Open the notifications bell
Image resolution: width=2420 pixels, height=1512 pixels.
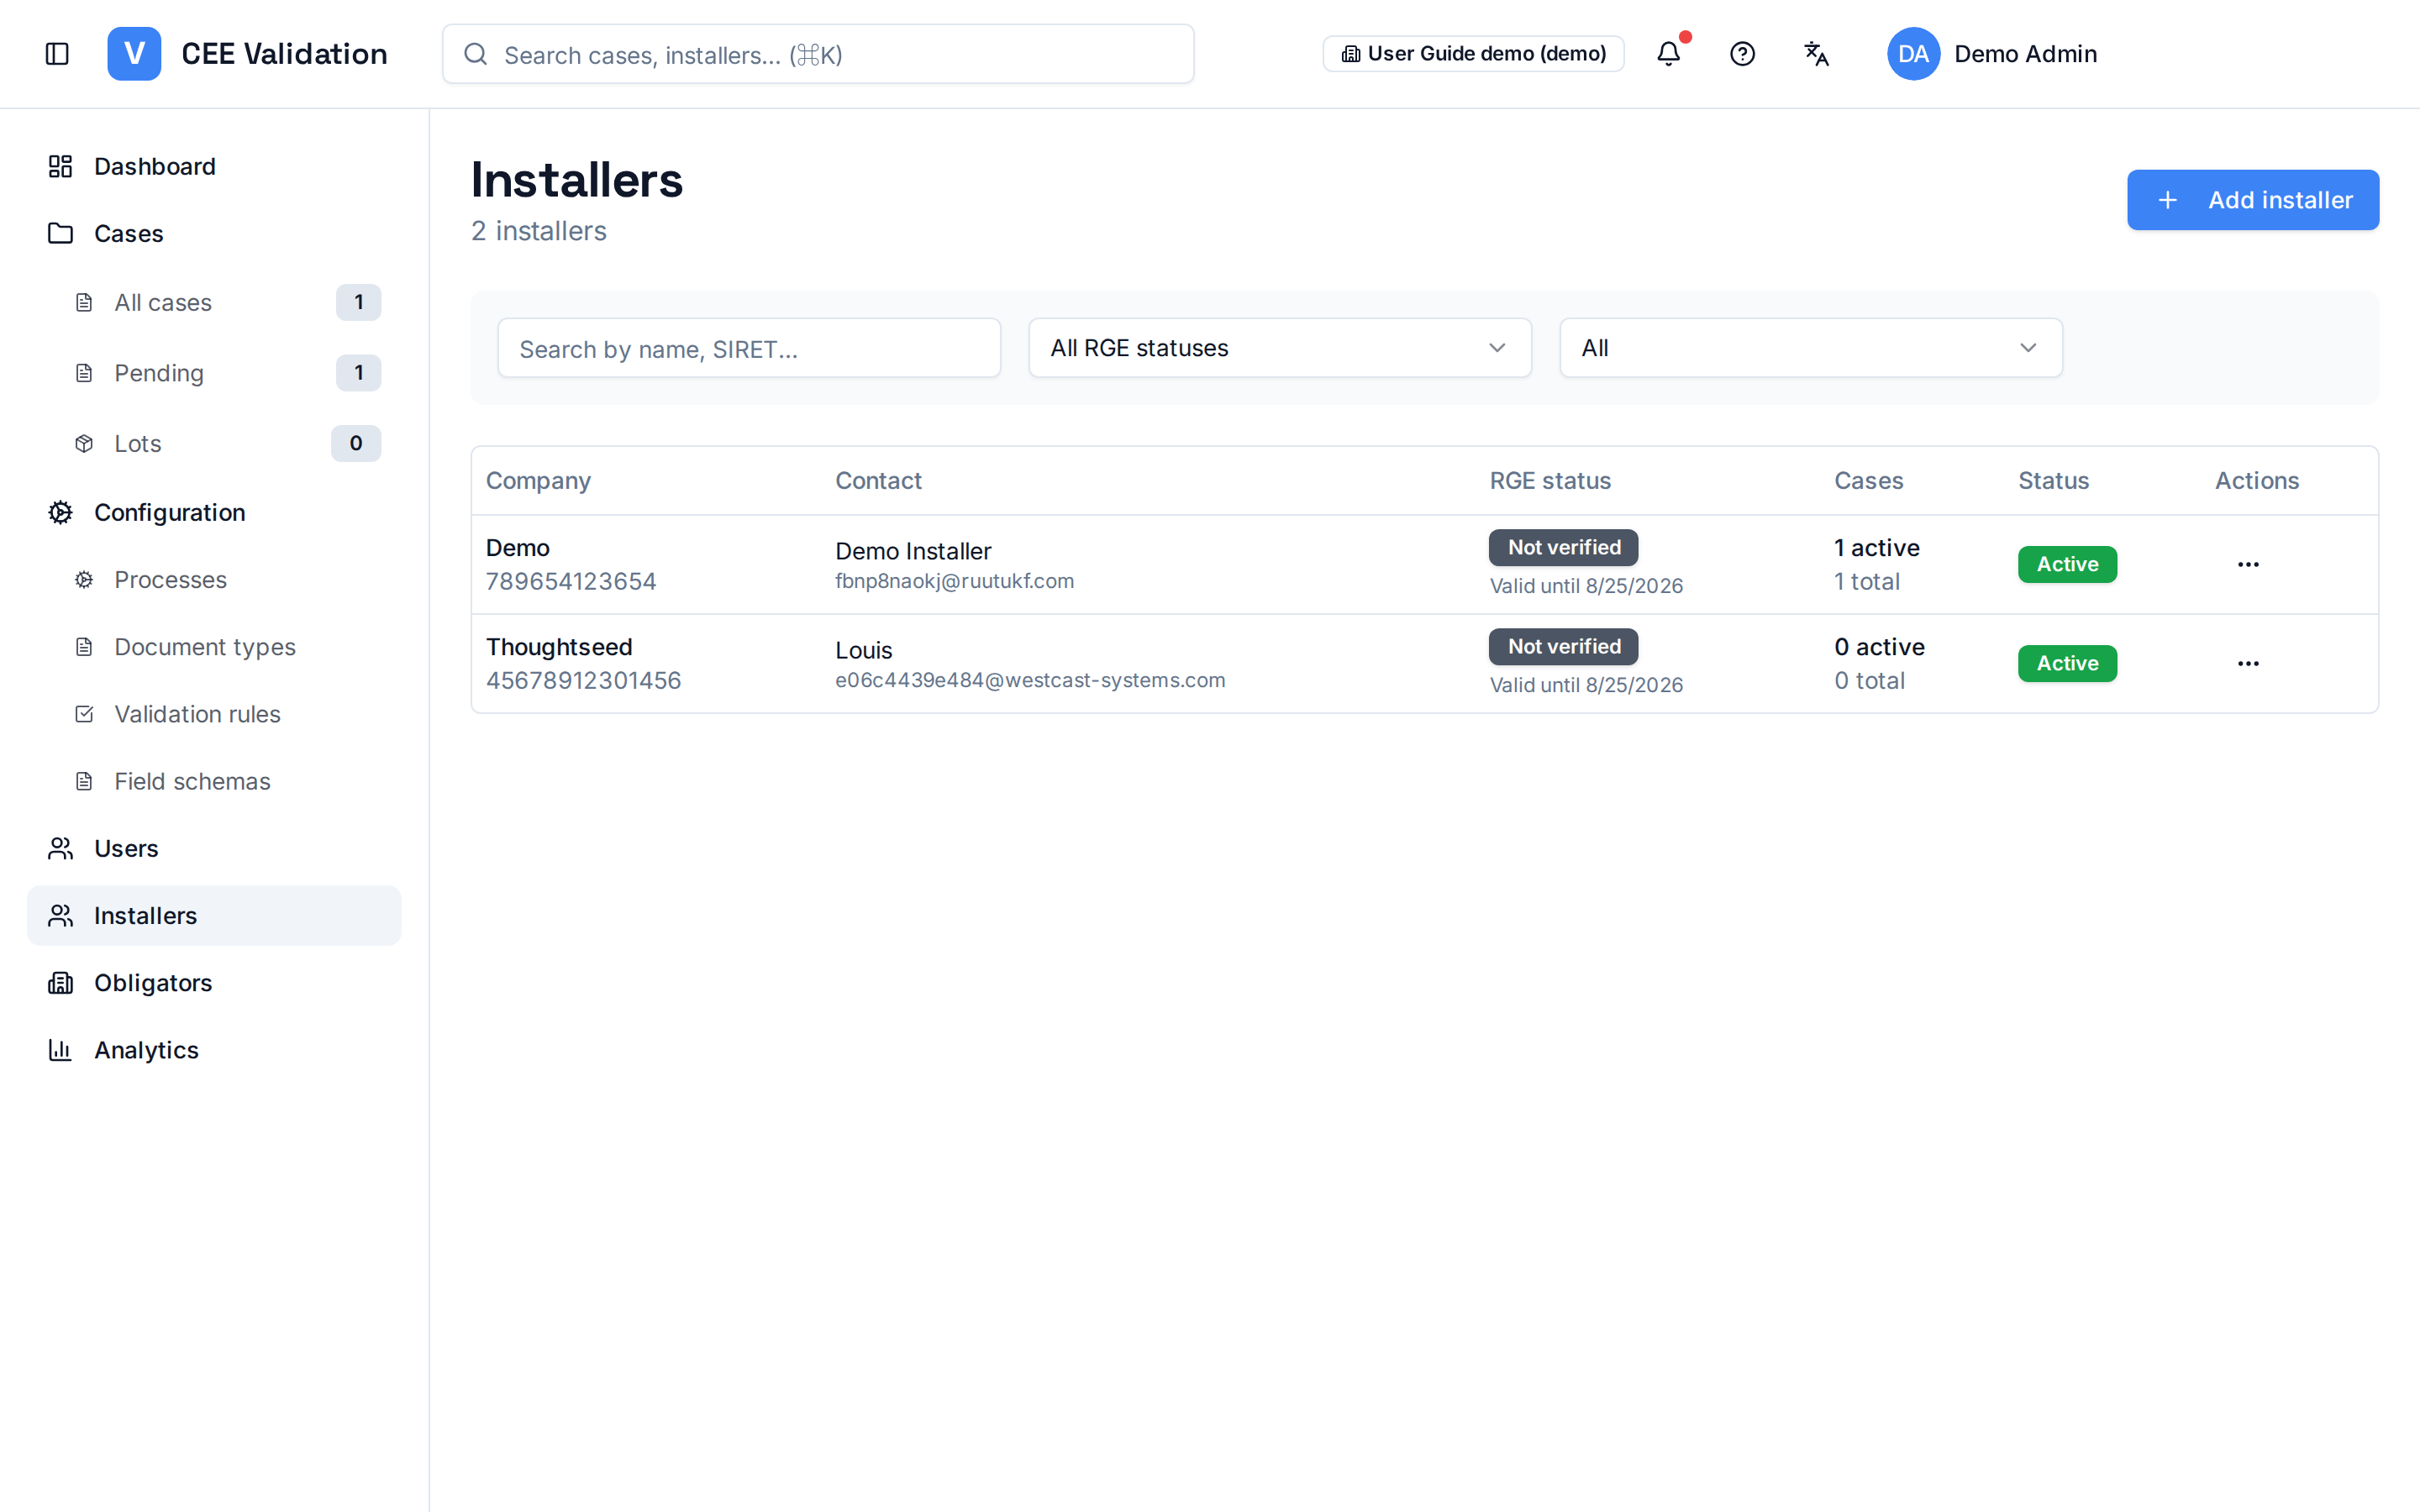click(x=1669, y=54)
